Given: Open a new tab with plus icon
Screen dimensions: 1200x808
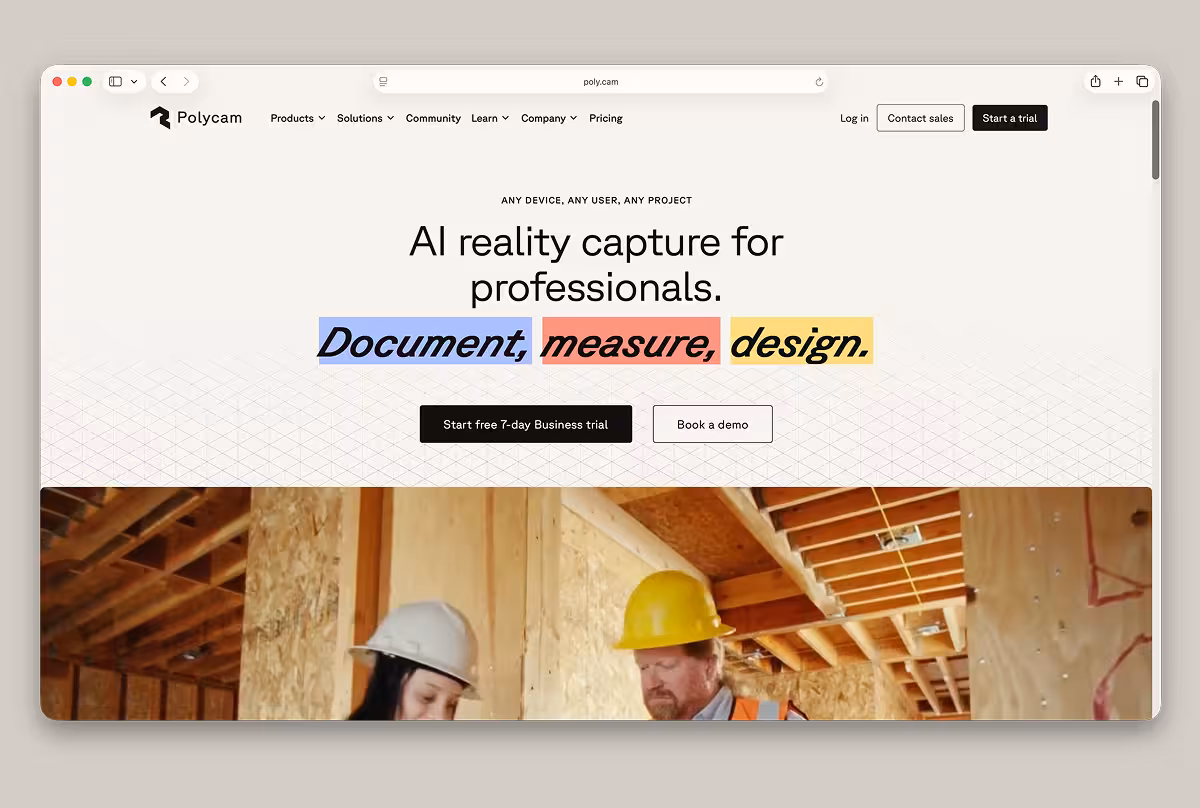Looking at the screenshot, I should (x=1118, y=82).
